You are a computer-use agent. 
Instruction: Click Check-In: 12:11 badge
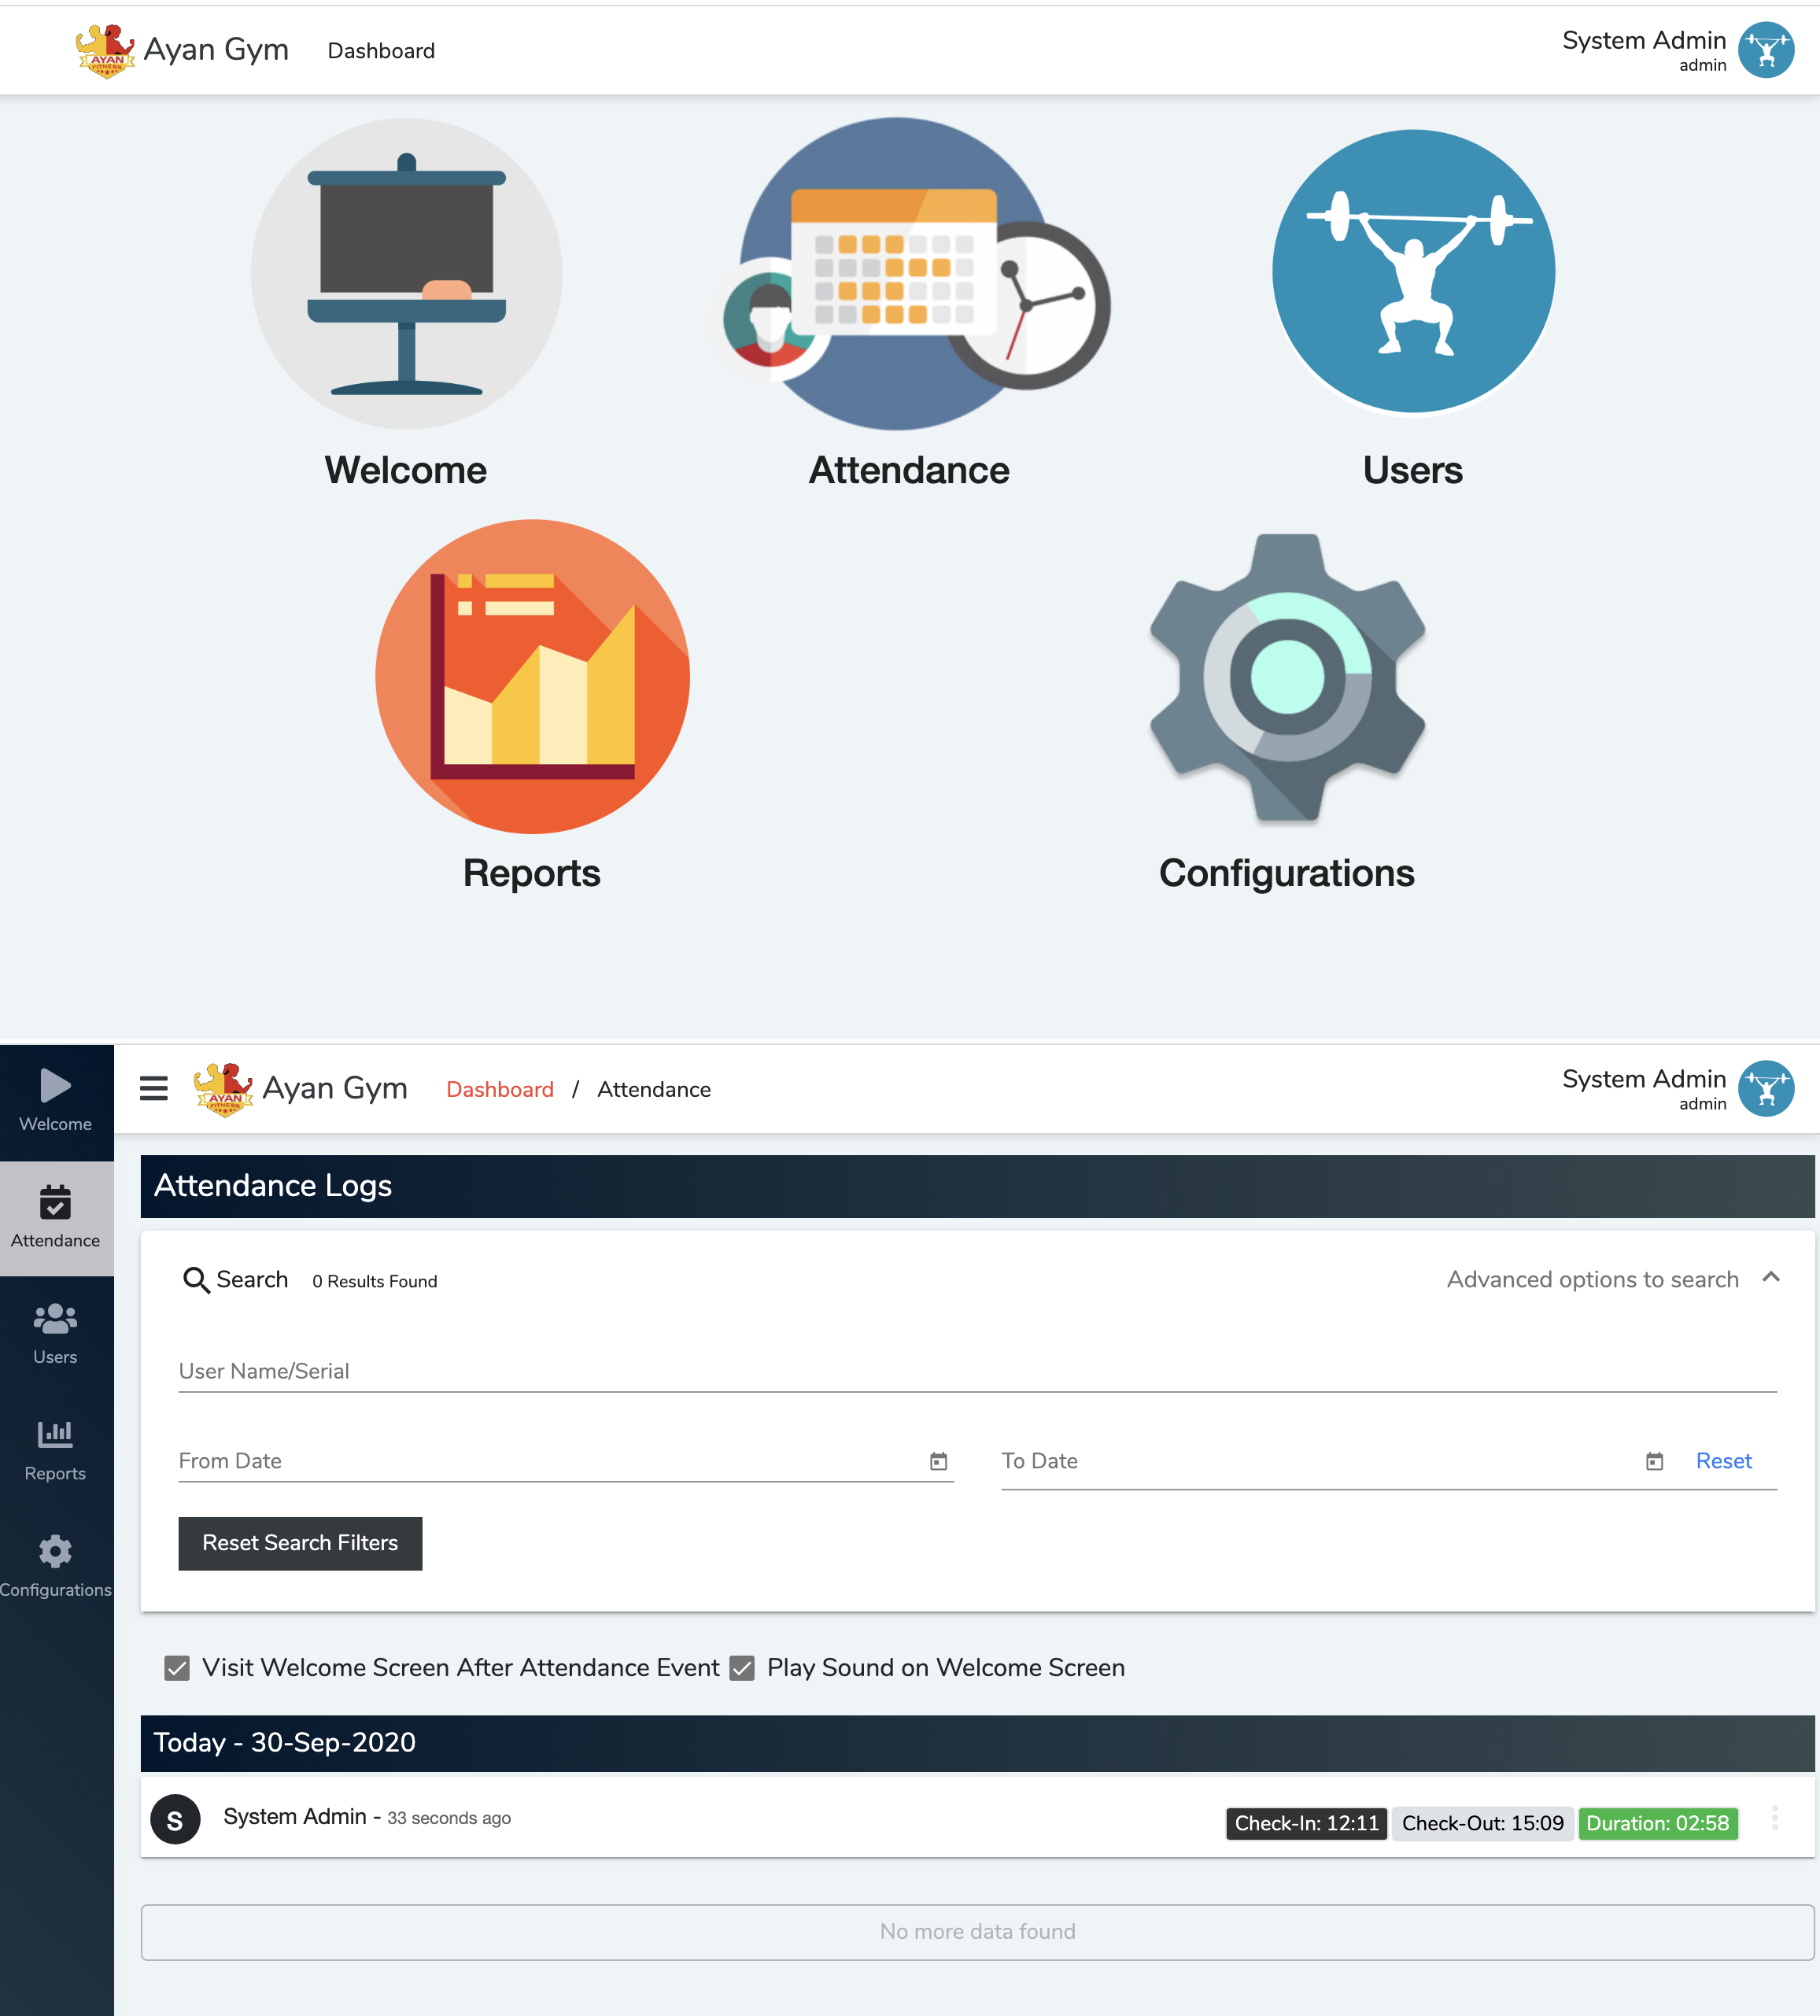point(1306,1823)
